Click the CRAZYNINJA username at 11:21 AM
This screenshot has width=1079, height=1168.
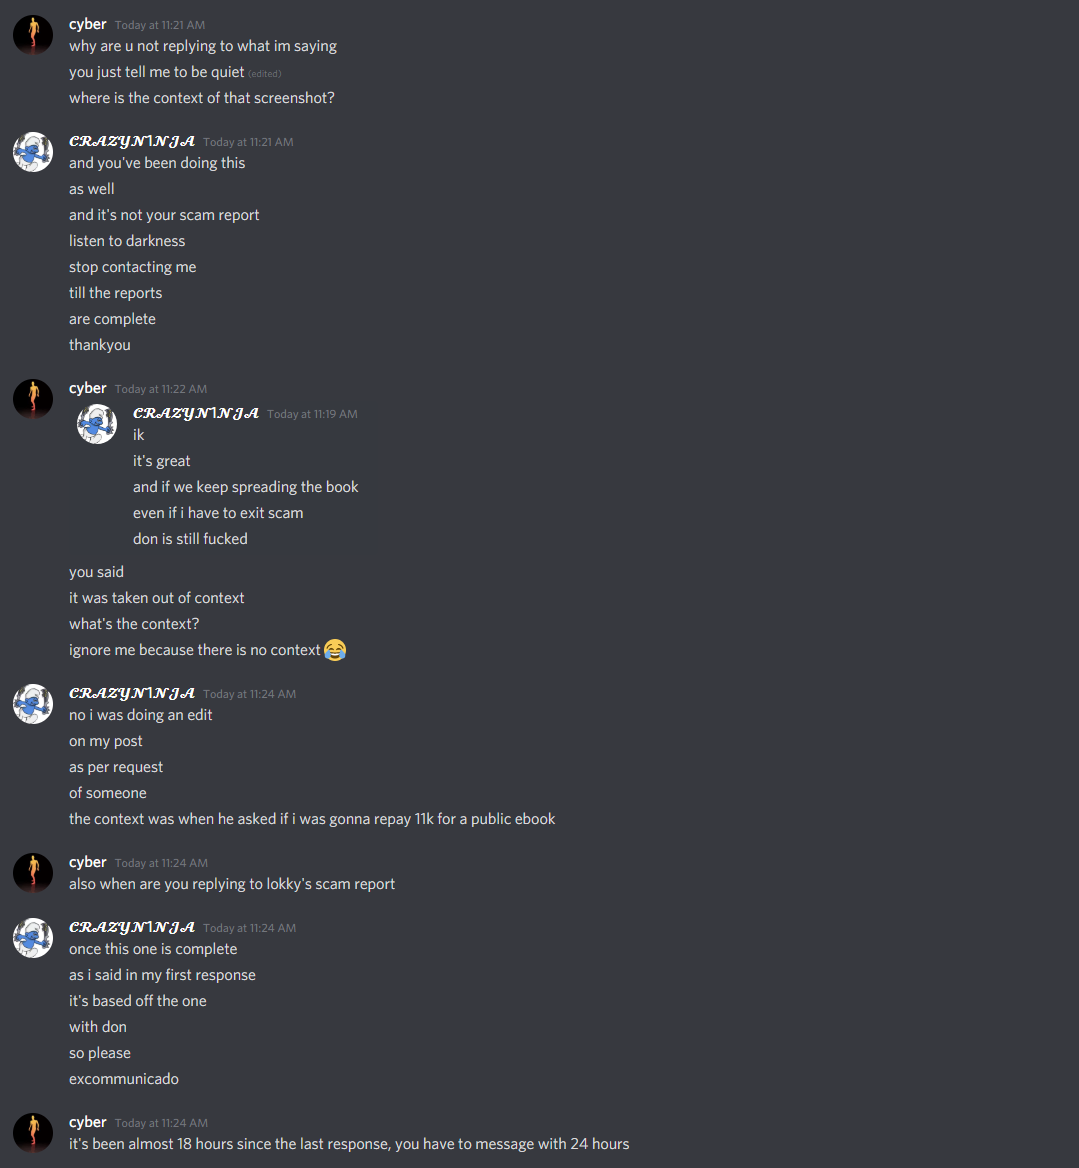pos(132,141)
